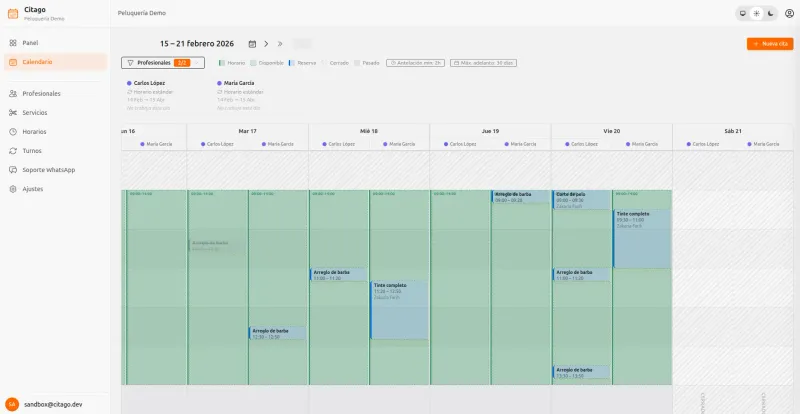Image resolution: width=800 pixels, height=414 pixels.
Task: Open Soporte WhatsApp in sidebar
Action: pyautogui.click(x=48, y=169)
